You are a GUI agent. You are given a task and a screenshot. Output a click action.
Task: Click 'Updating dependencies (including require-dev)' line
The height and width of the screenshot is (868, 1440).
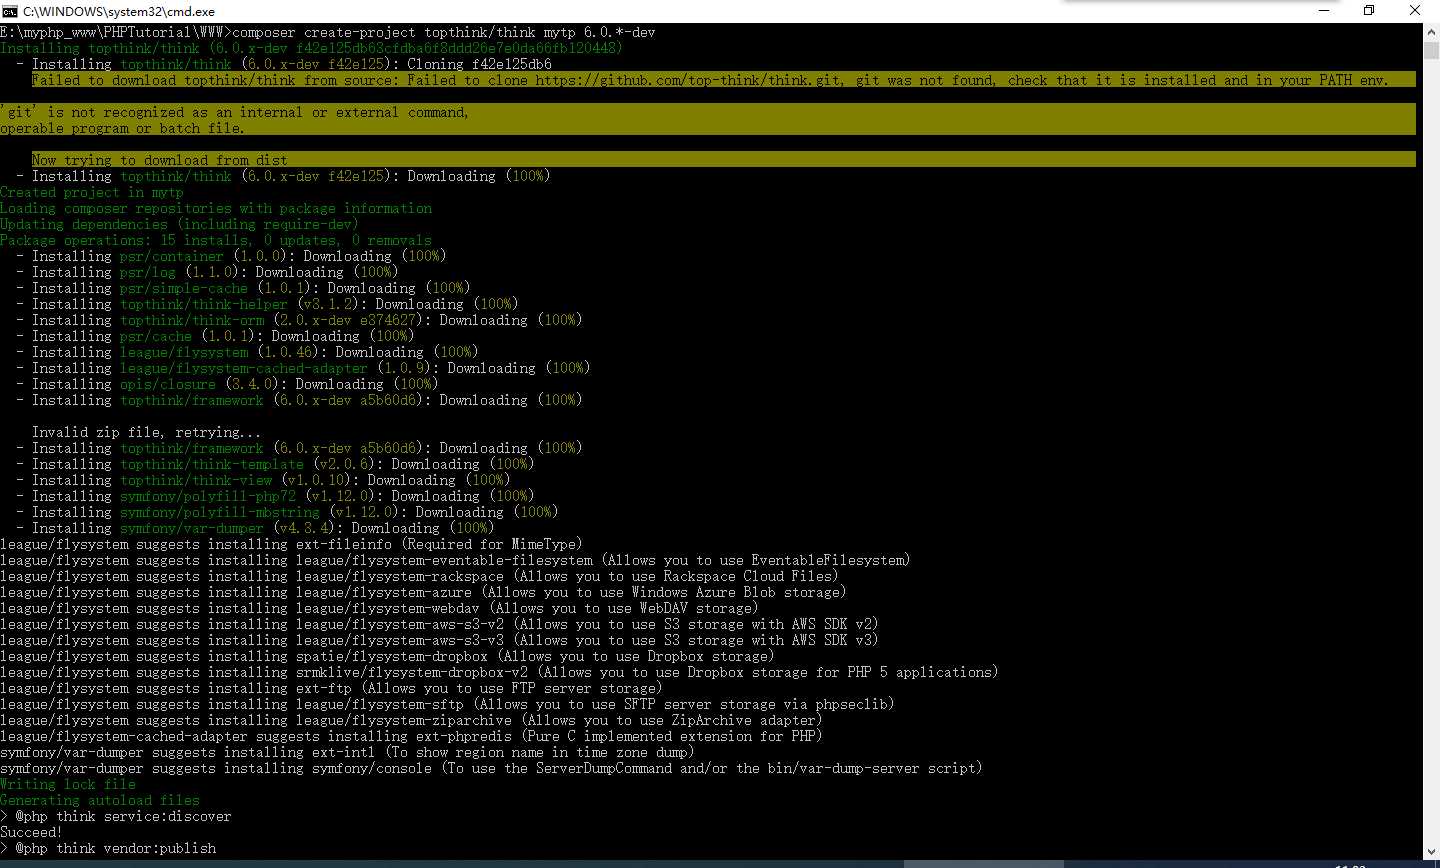[x=178, y=224]
